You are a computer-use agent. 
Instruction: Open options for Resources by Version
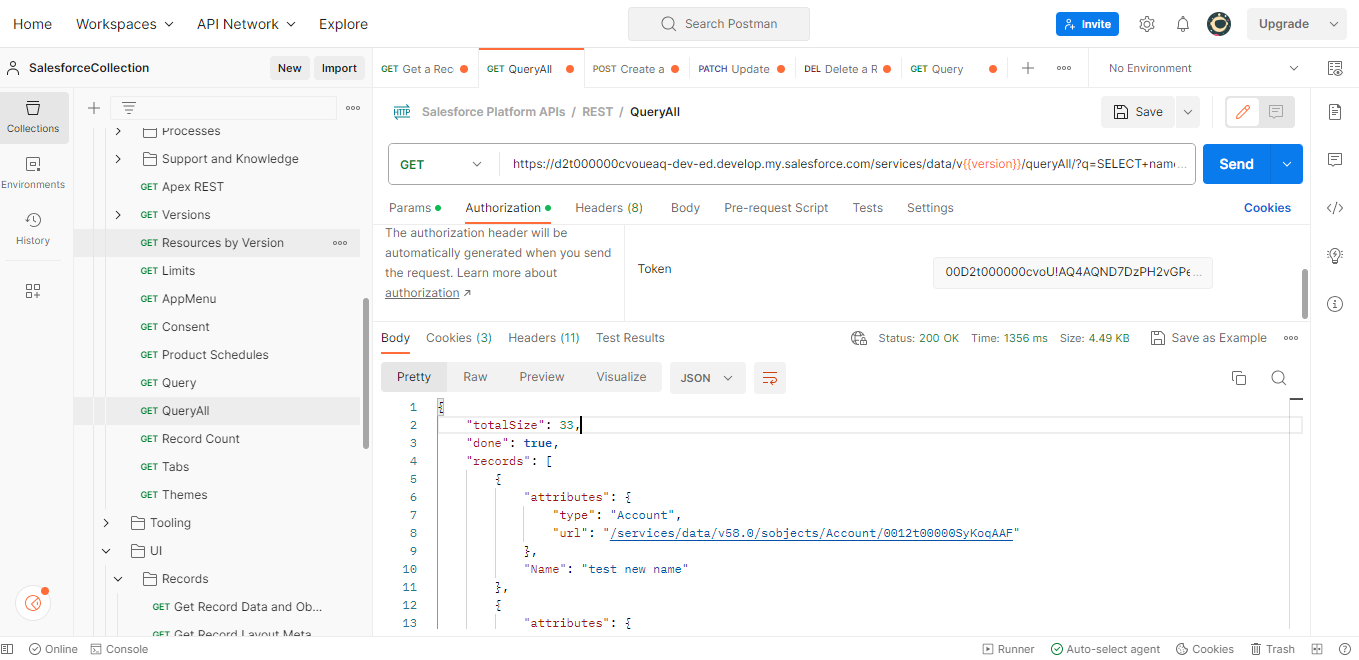point(340,243)
